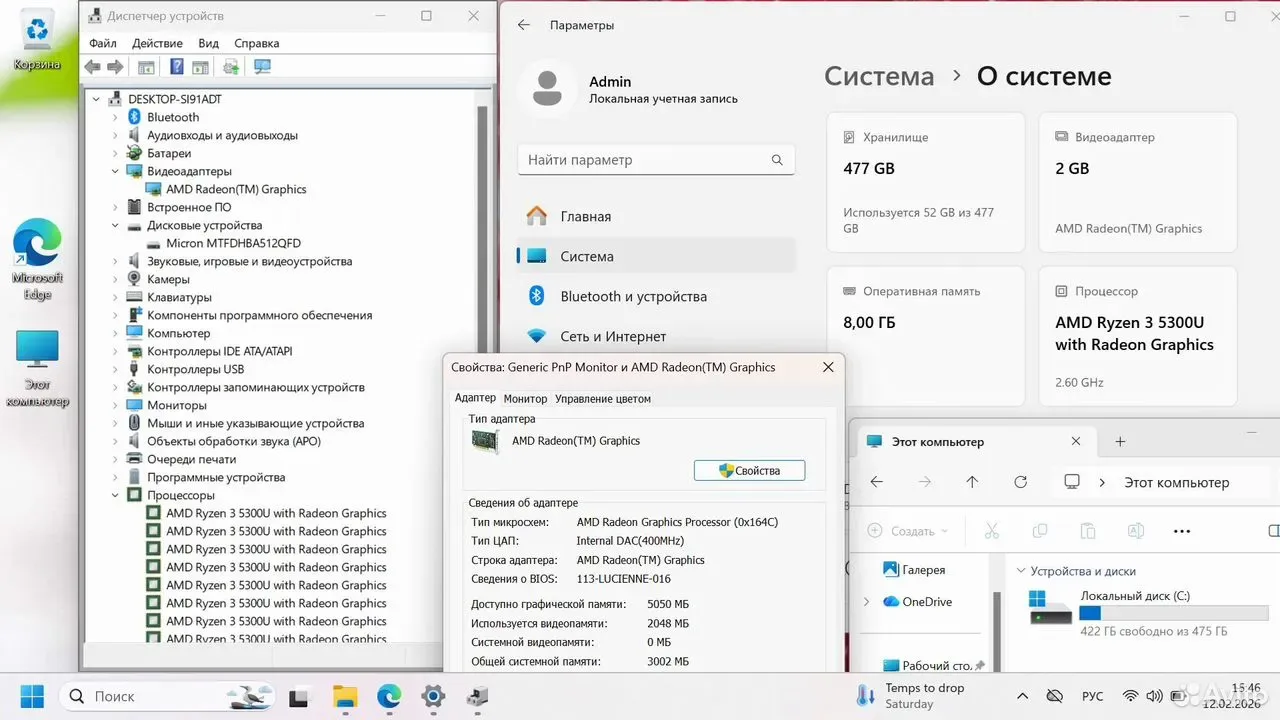Viewport: 1280px width, 720px height.
Task: Select the This PC desktop icon
Action: click(x=37, y=368)
